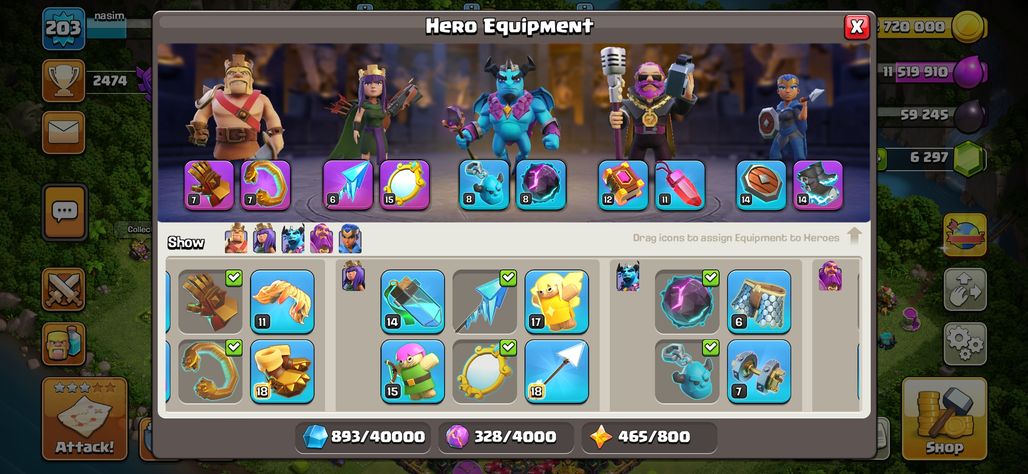This screenshot has width=1028, height=474.
Task: Choose the Healer Puppet level 17 equipment
Action: [x=557, y=302]
